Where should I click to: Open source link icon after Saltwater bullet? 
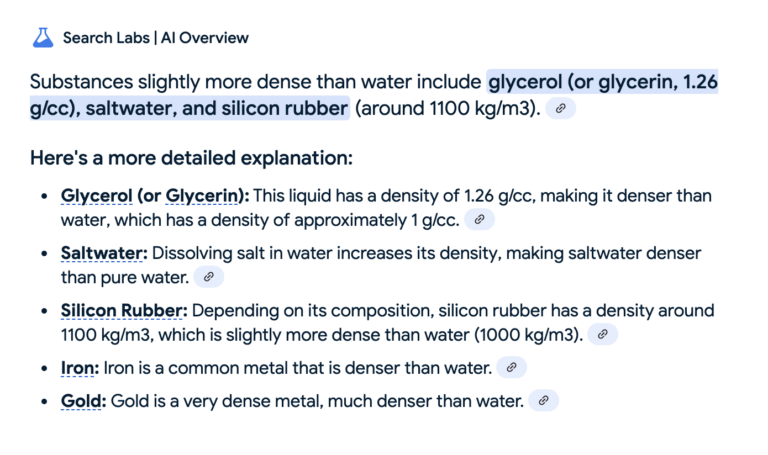(209, 277)
